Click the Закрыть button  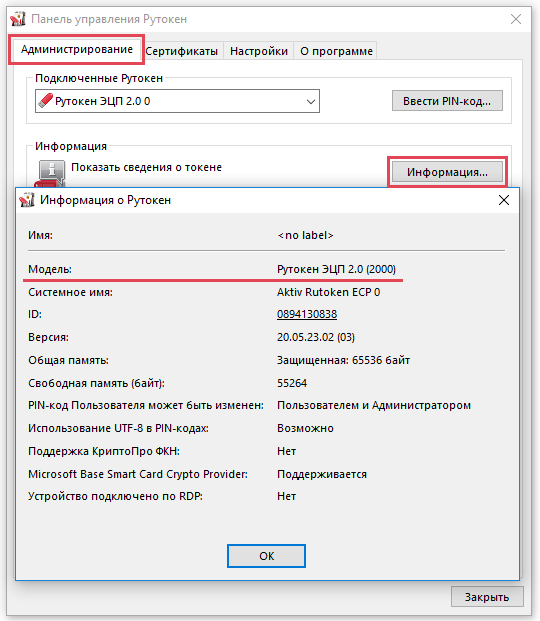tap(487, 597)
